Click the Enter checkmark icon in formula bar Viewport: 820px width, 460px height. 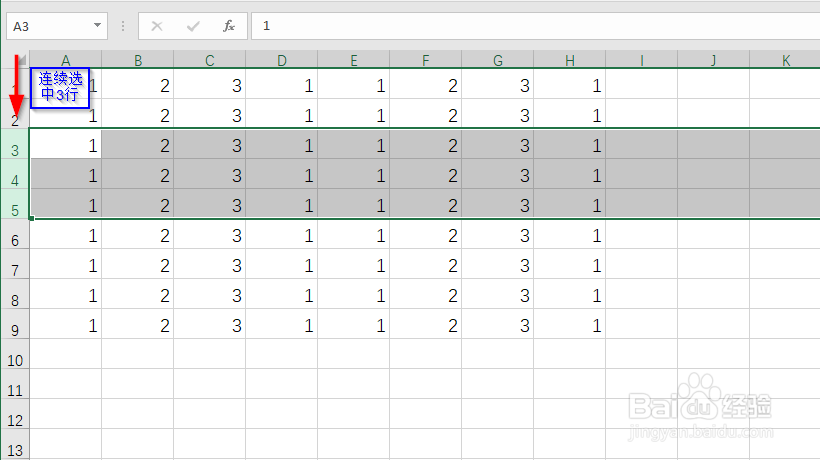tap(193, 26)
